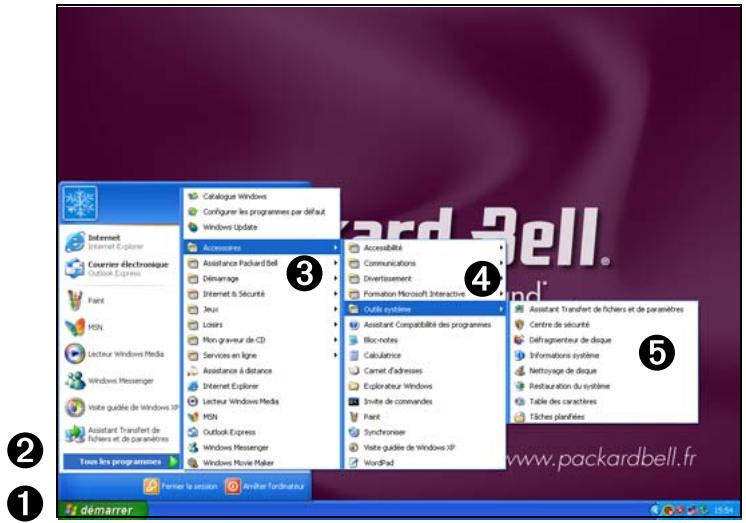
Task: Launch Explorateur Windows
Action: click(x=425, y=386)
